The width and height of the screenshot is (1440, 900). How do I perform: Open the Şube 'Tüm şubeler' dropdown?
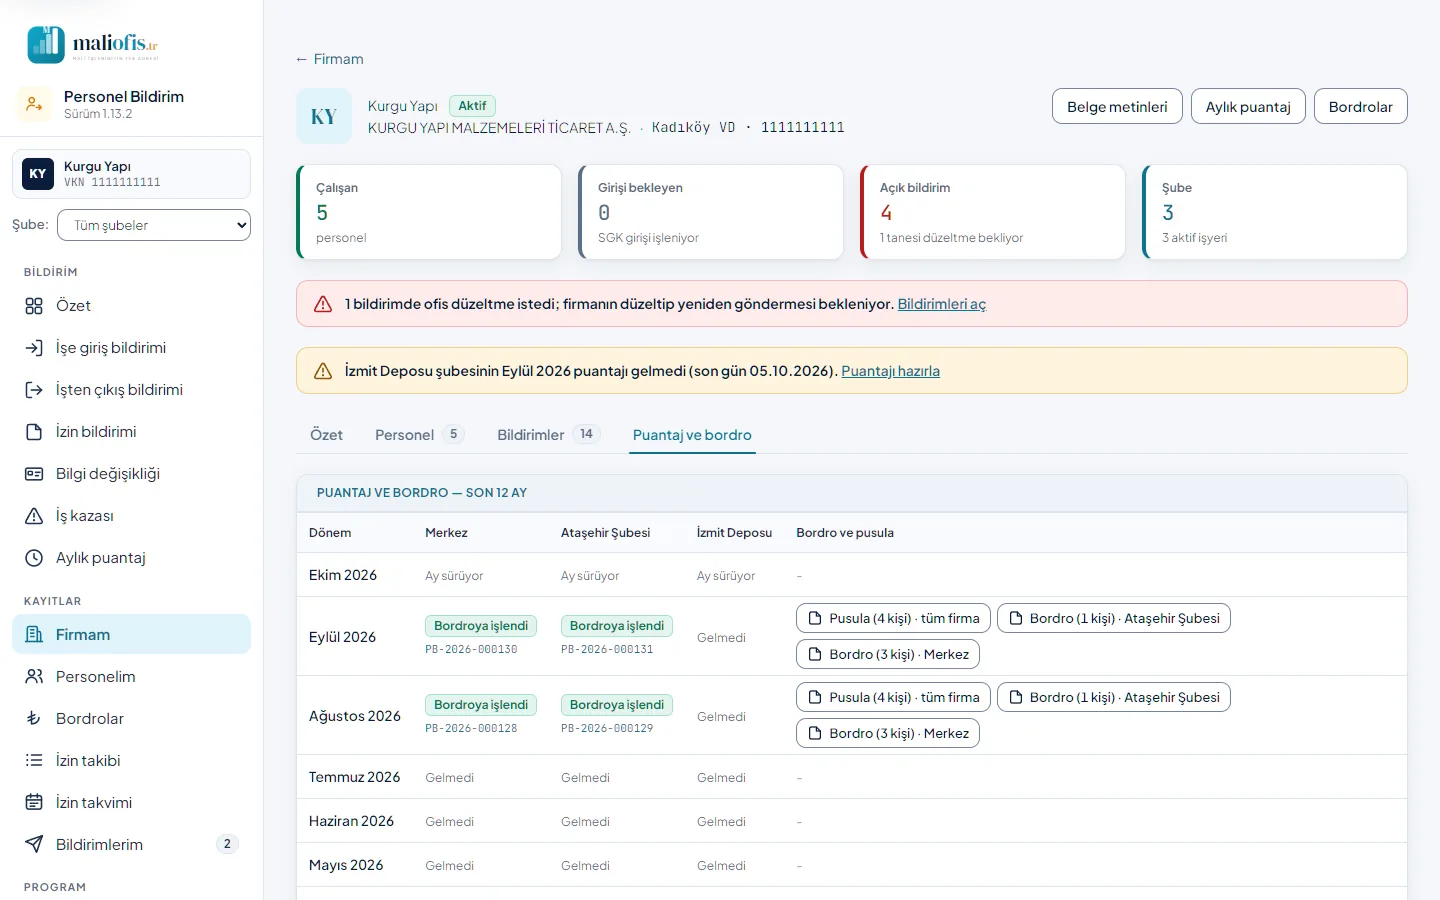154,225
